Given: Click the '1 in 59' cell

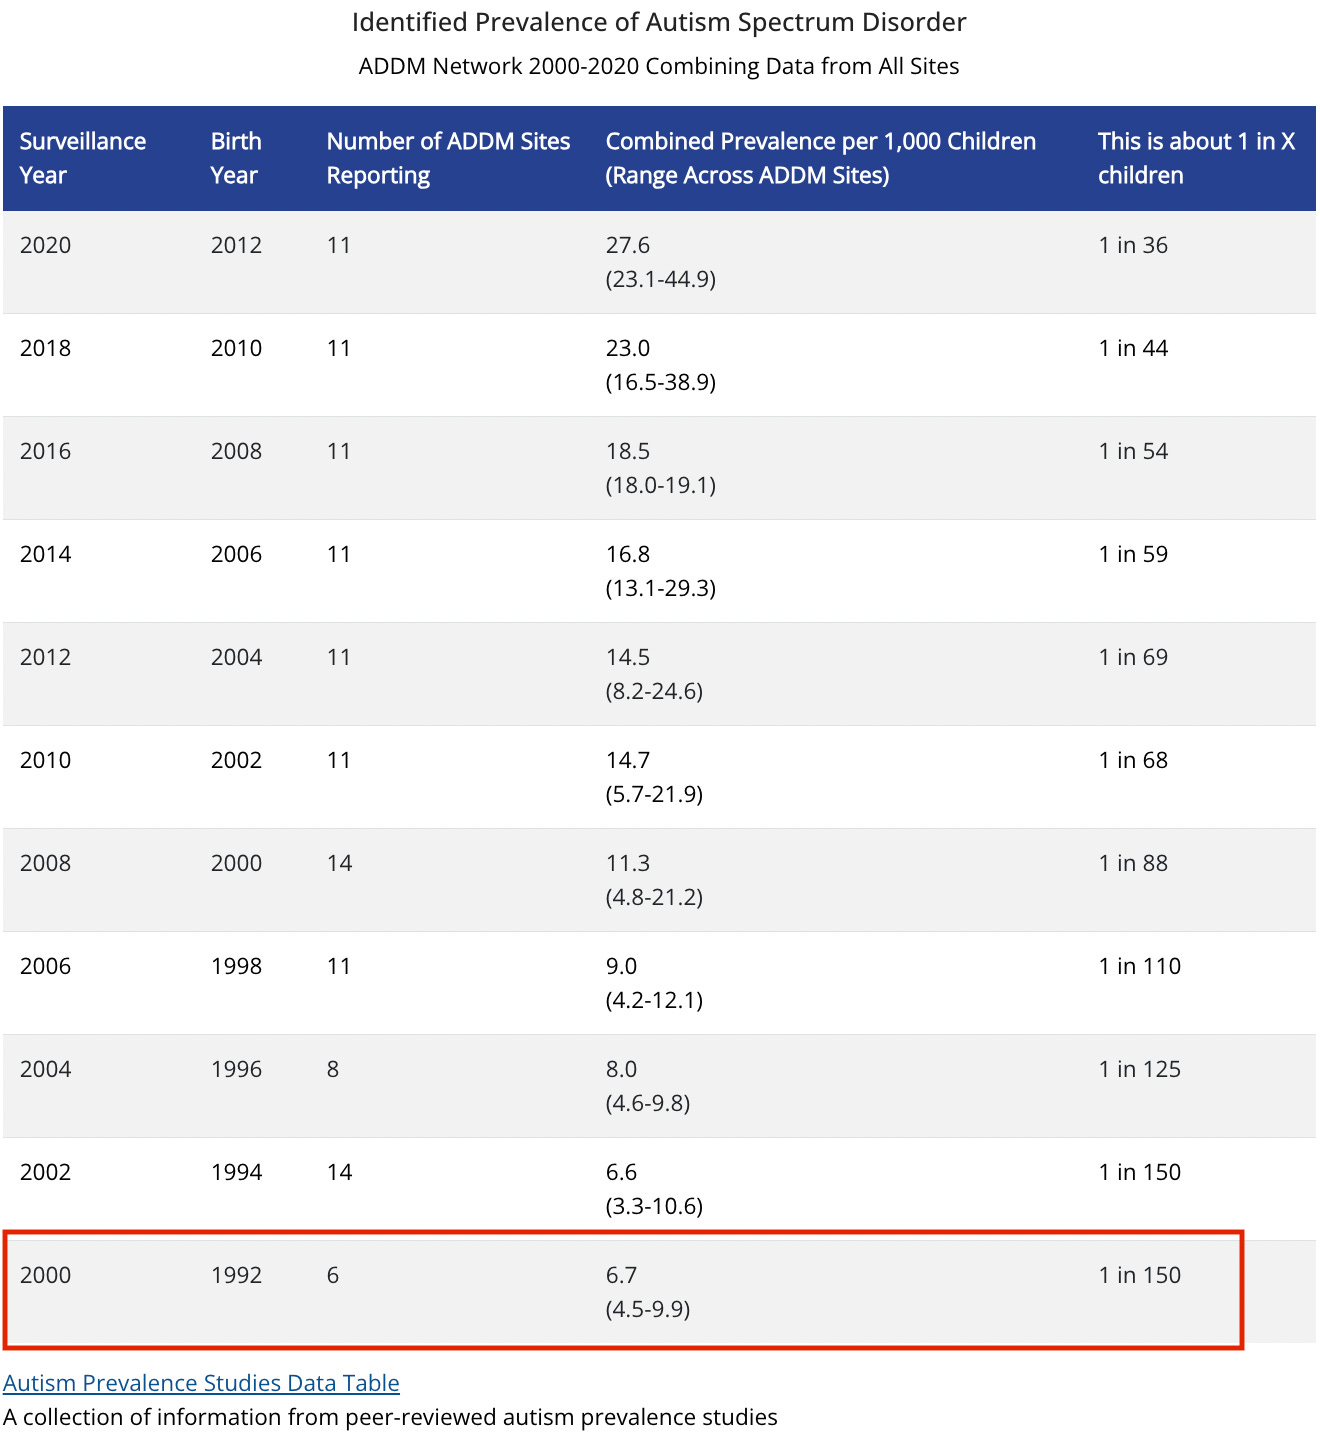Looking at the screenshot, I should click(1133, 554).
